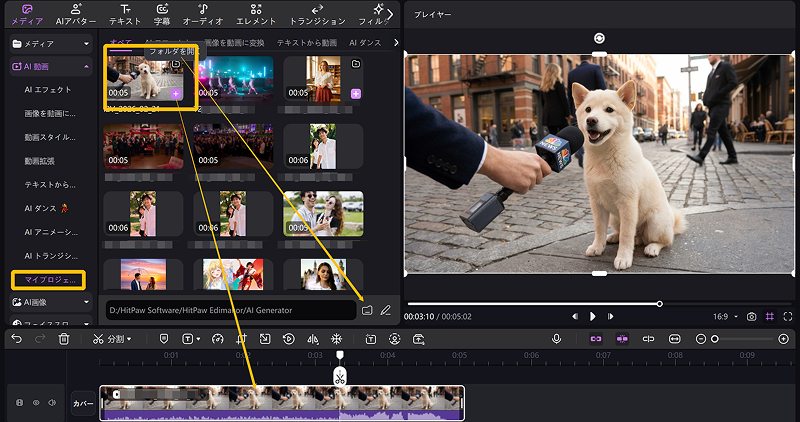Open the speed gauge tool

[x=218, y=339]
